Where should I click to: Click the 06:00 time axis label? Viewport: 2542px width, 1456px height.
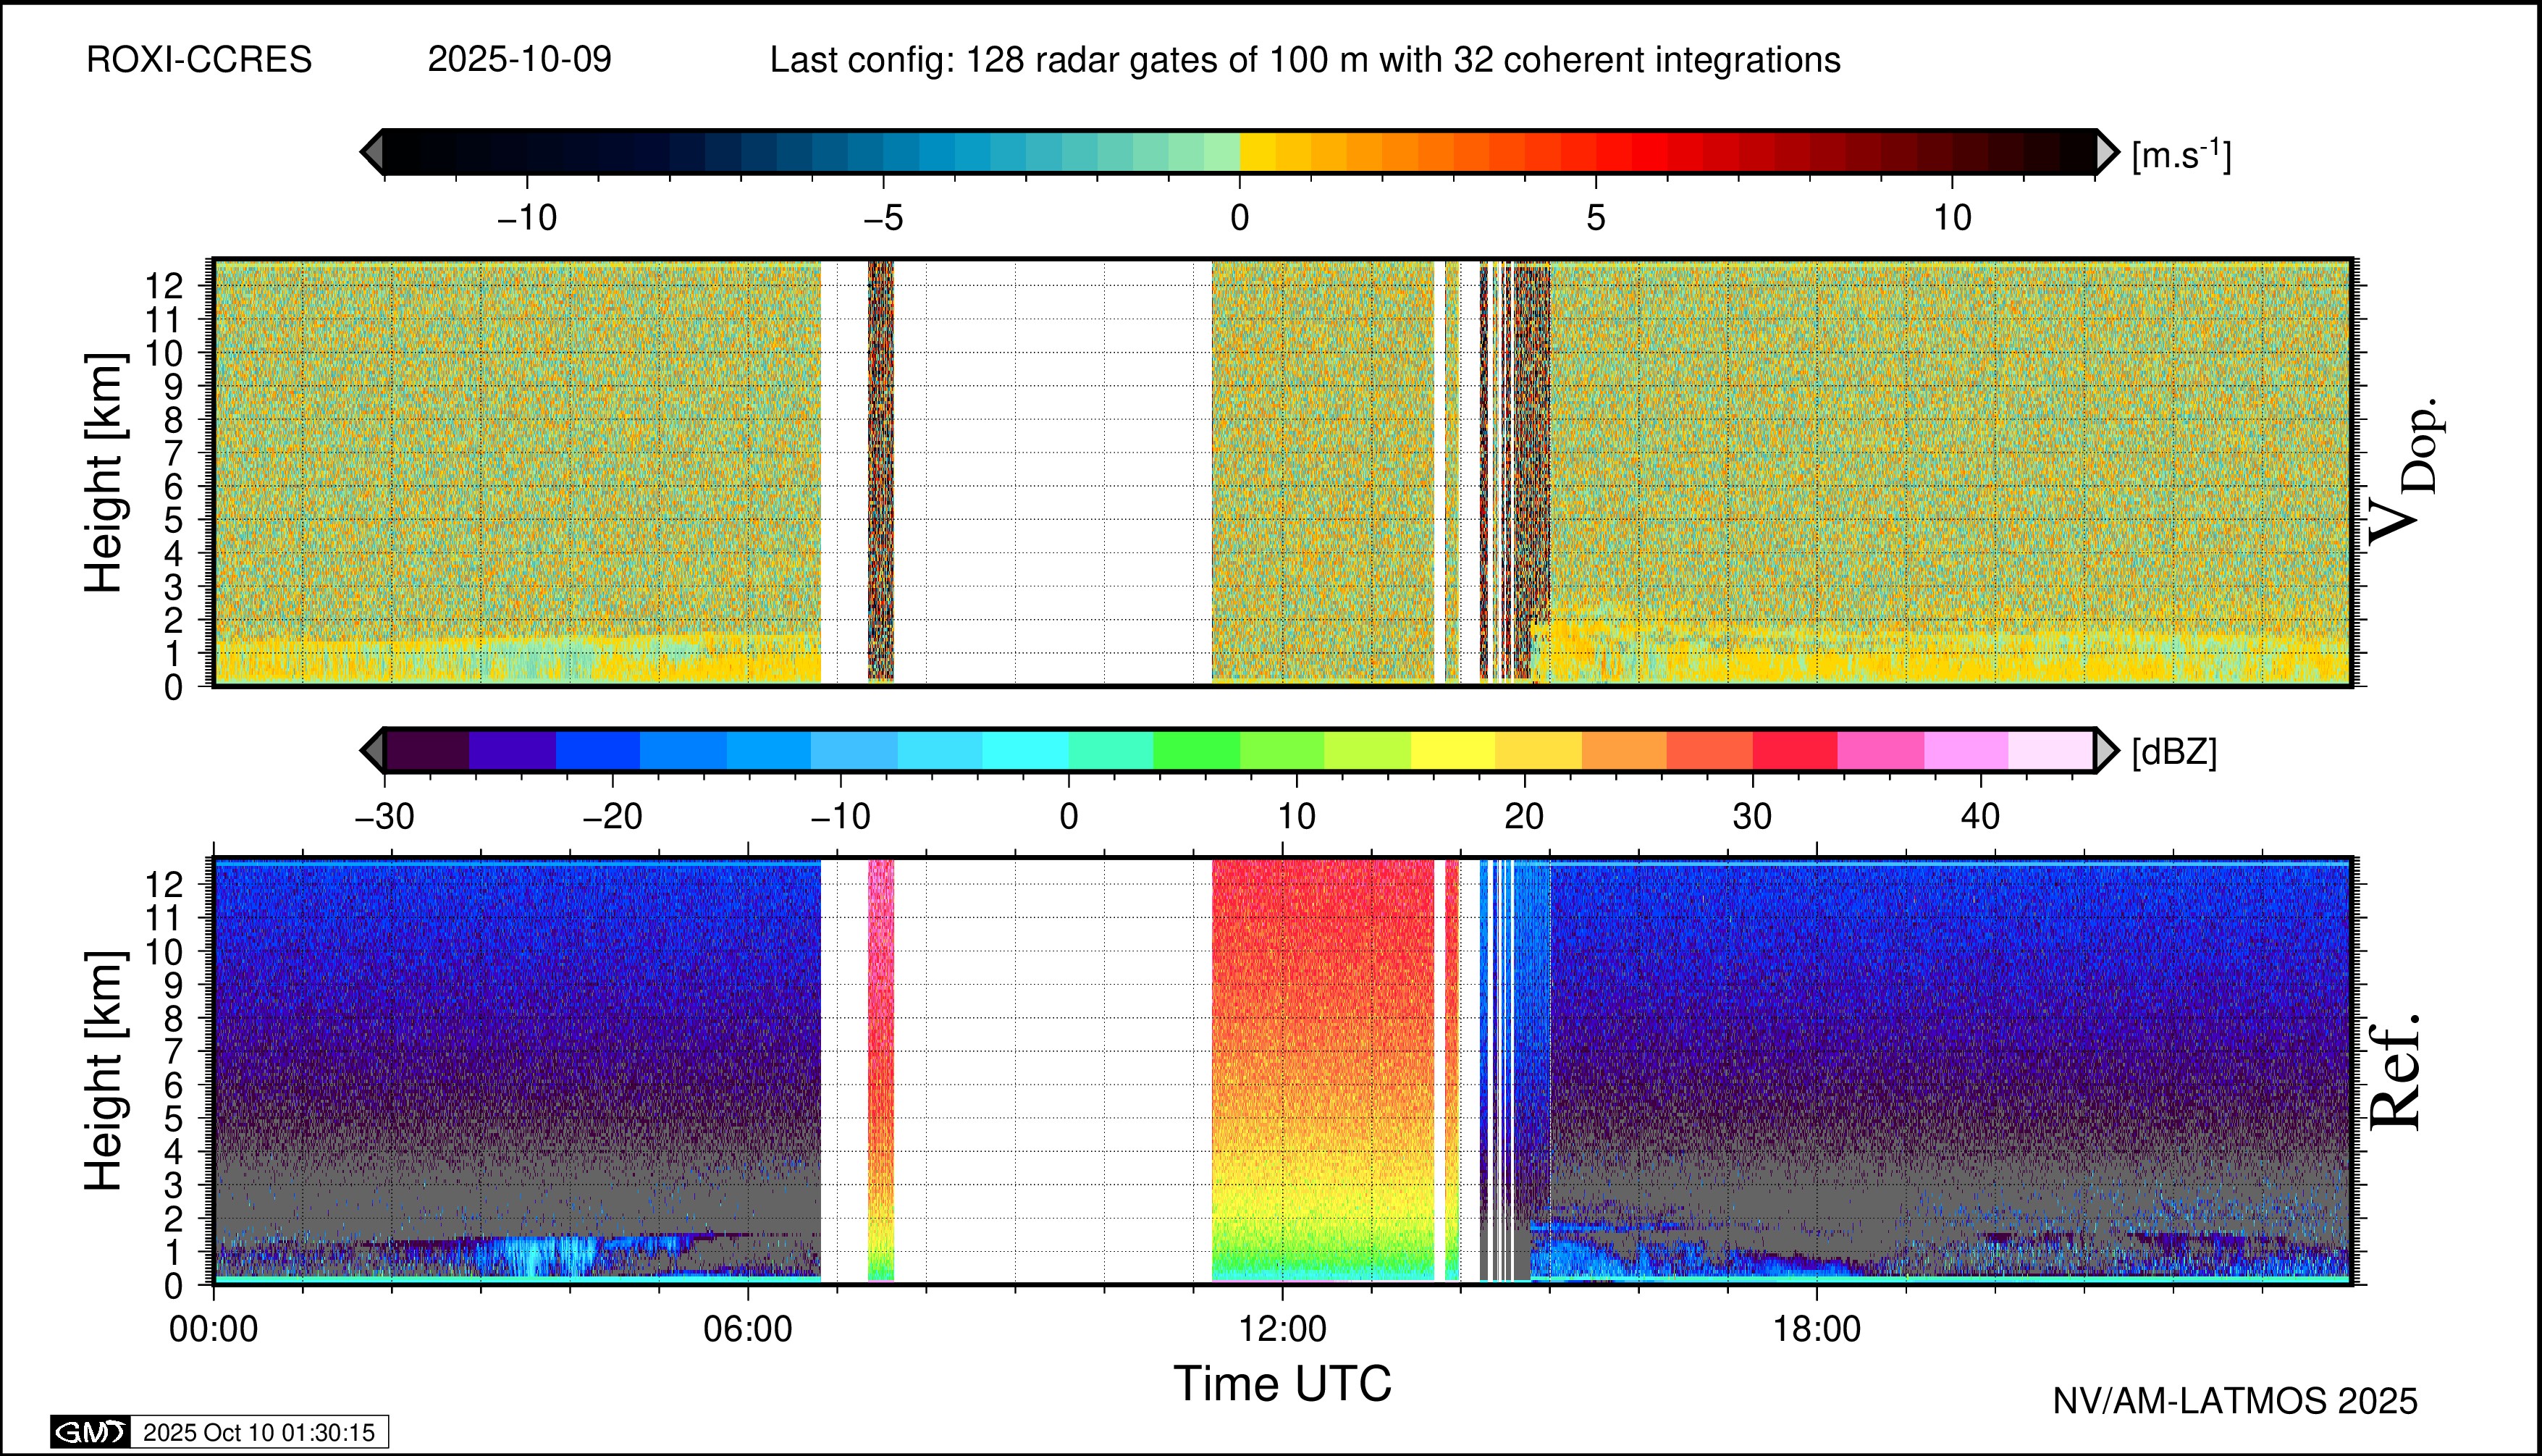click(748, 1329)
